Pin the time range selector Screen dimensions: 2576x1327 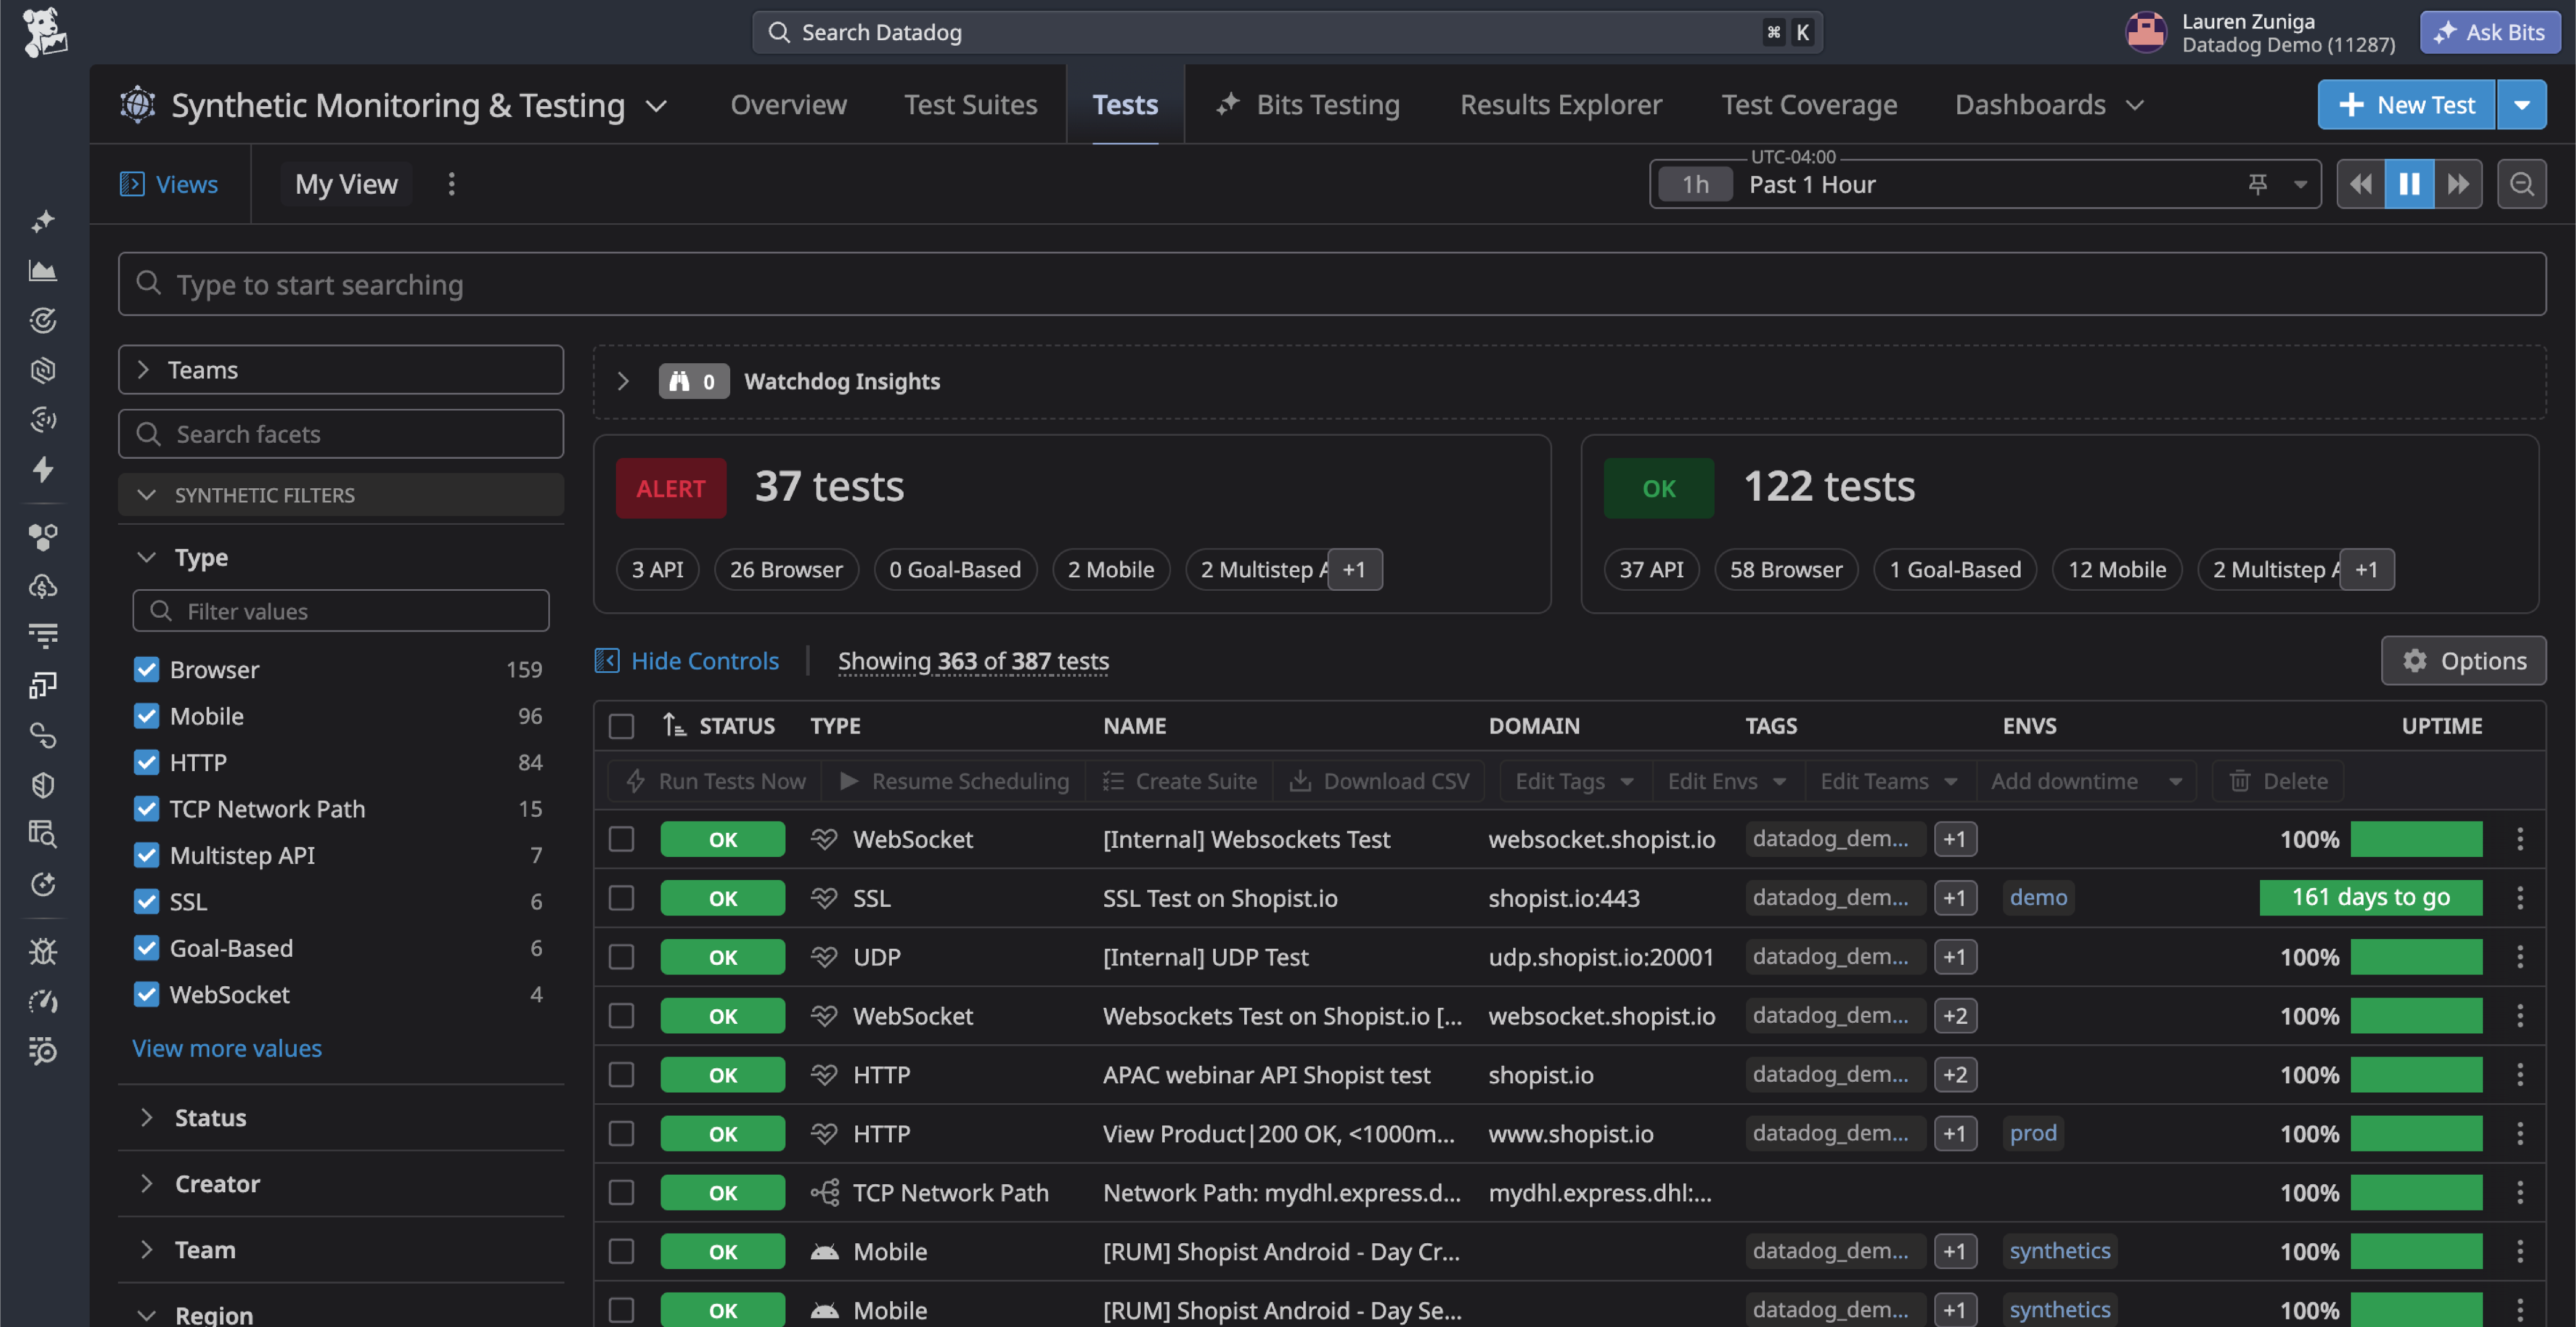tap(2258, 184)
